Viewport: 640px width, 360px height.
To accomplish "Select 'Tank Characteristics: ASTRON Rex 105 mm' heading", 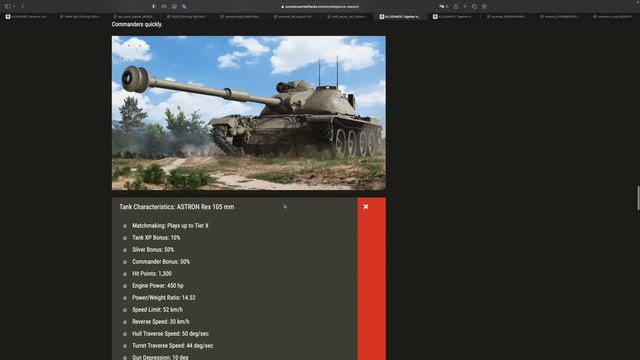I will [x=177, y=207].
